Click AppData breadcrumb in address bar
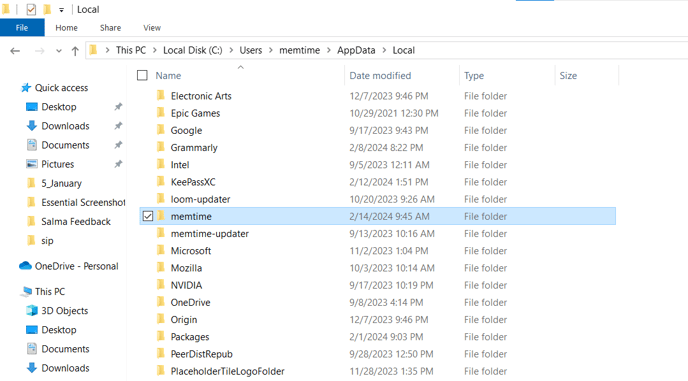Screen dimensions: 688x381 pos(356,50)
